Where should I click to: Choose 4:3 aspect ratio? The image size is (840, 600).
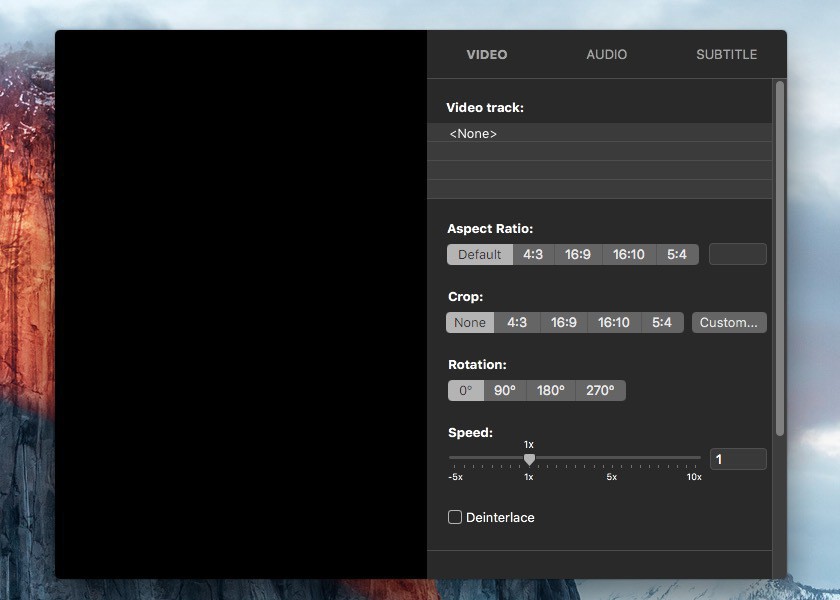pyautogui.click(x=533, y=254)
